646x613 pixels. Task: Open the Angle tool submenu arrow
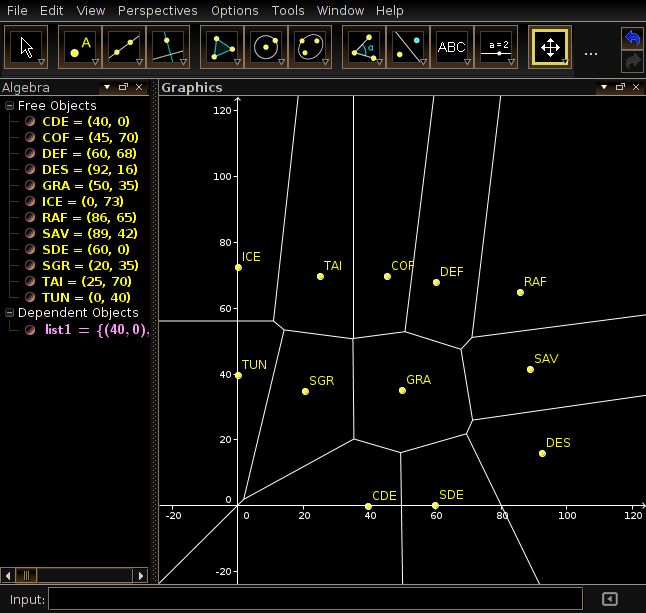click(379, 62)
